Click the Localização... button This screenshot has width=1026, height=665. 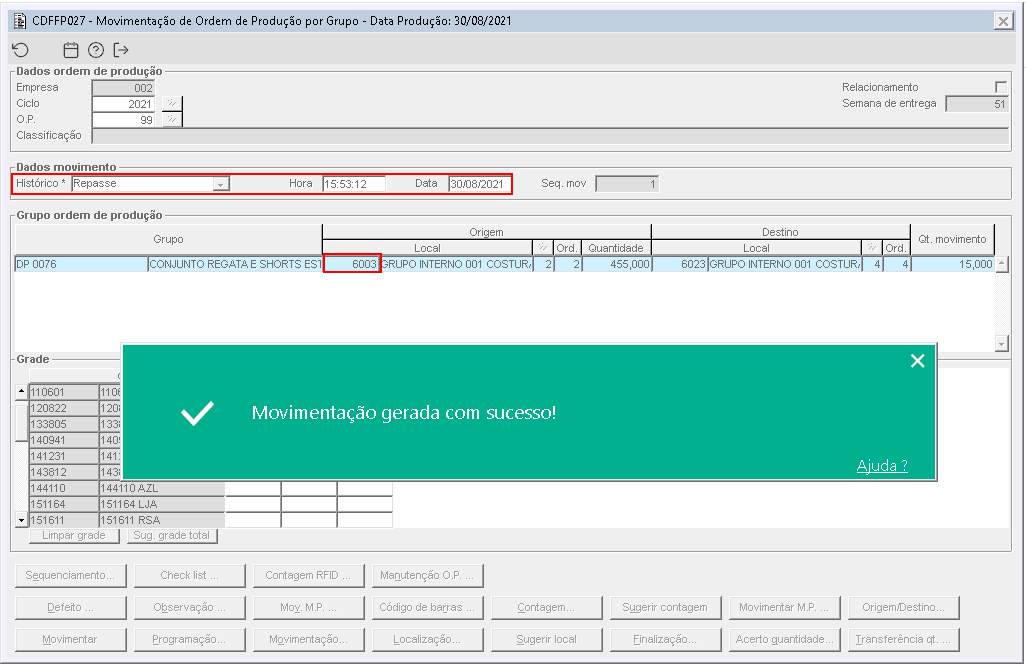(427, 639)
